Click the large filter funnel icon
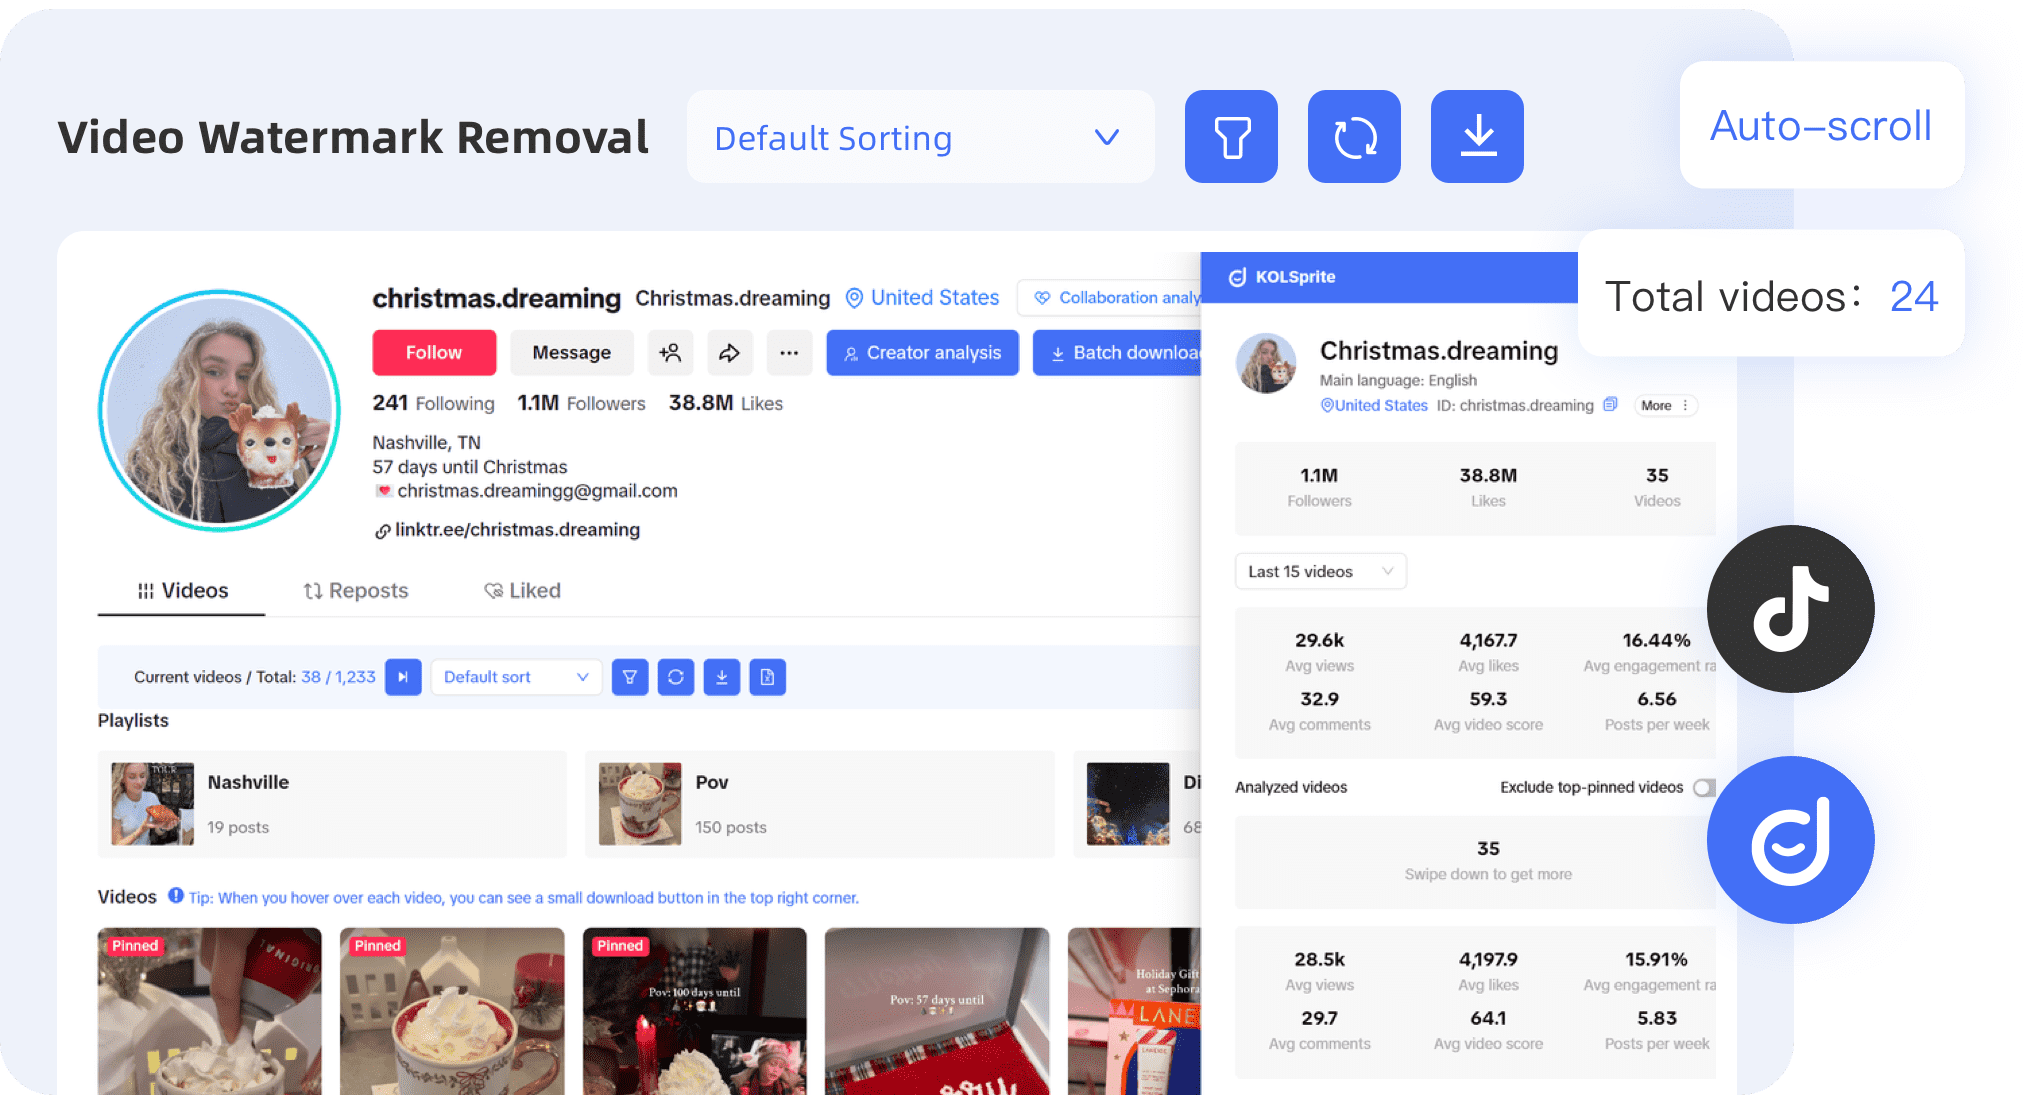 pyautogui.click(x=1231, y=137)
